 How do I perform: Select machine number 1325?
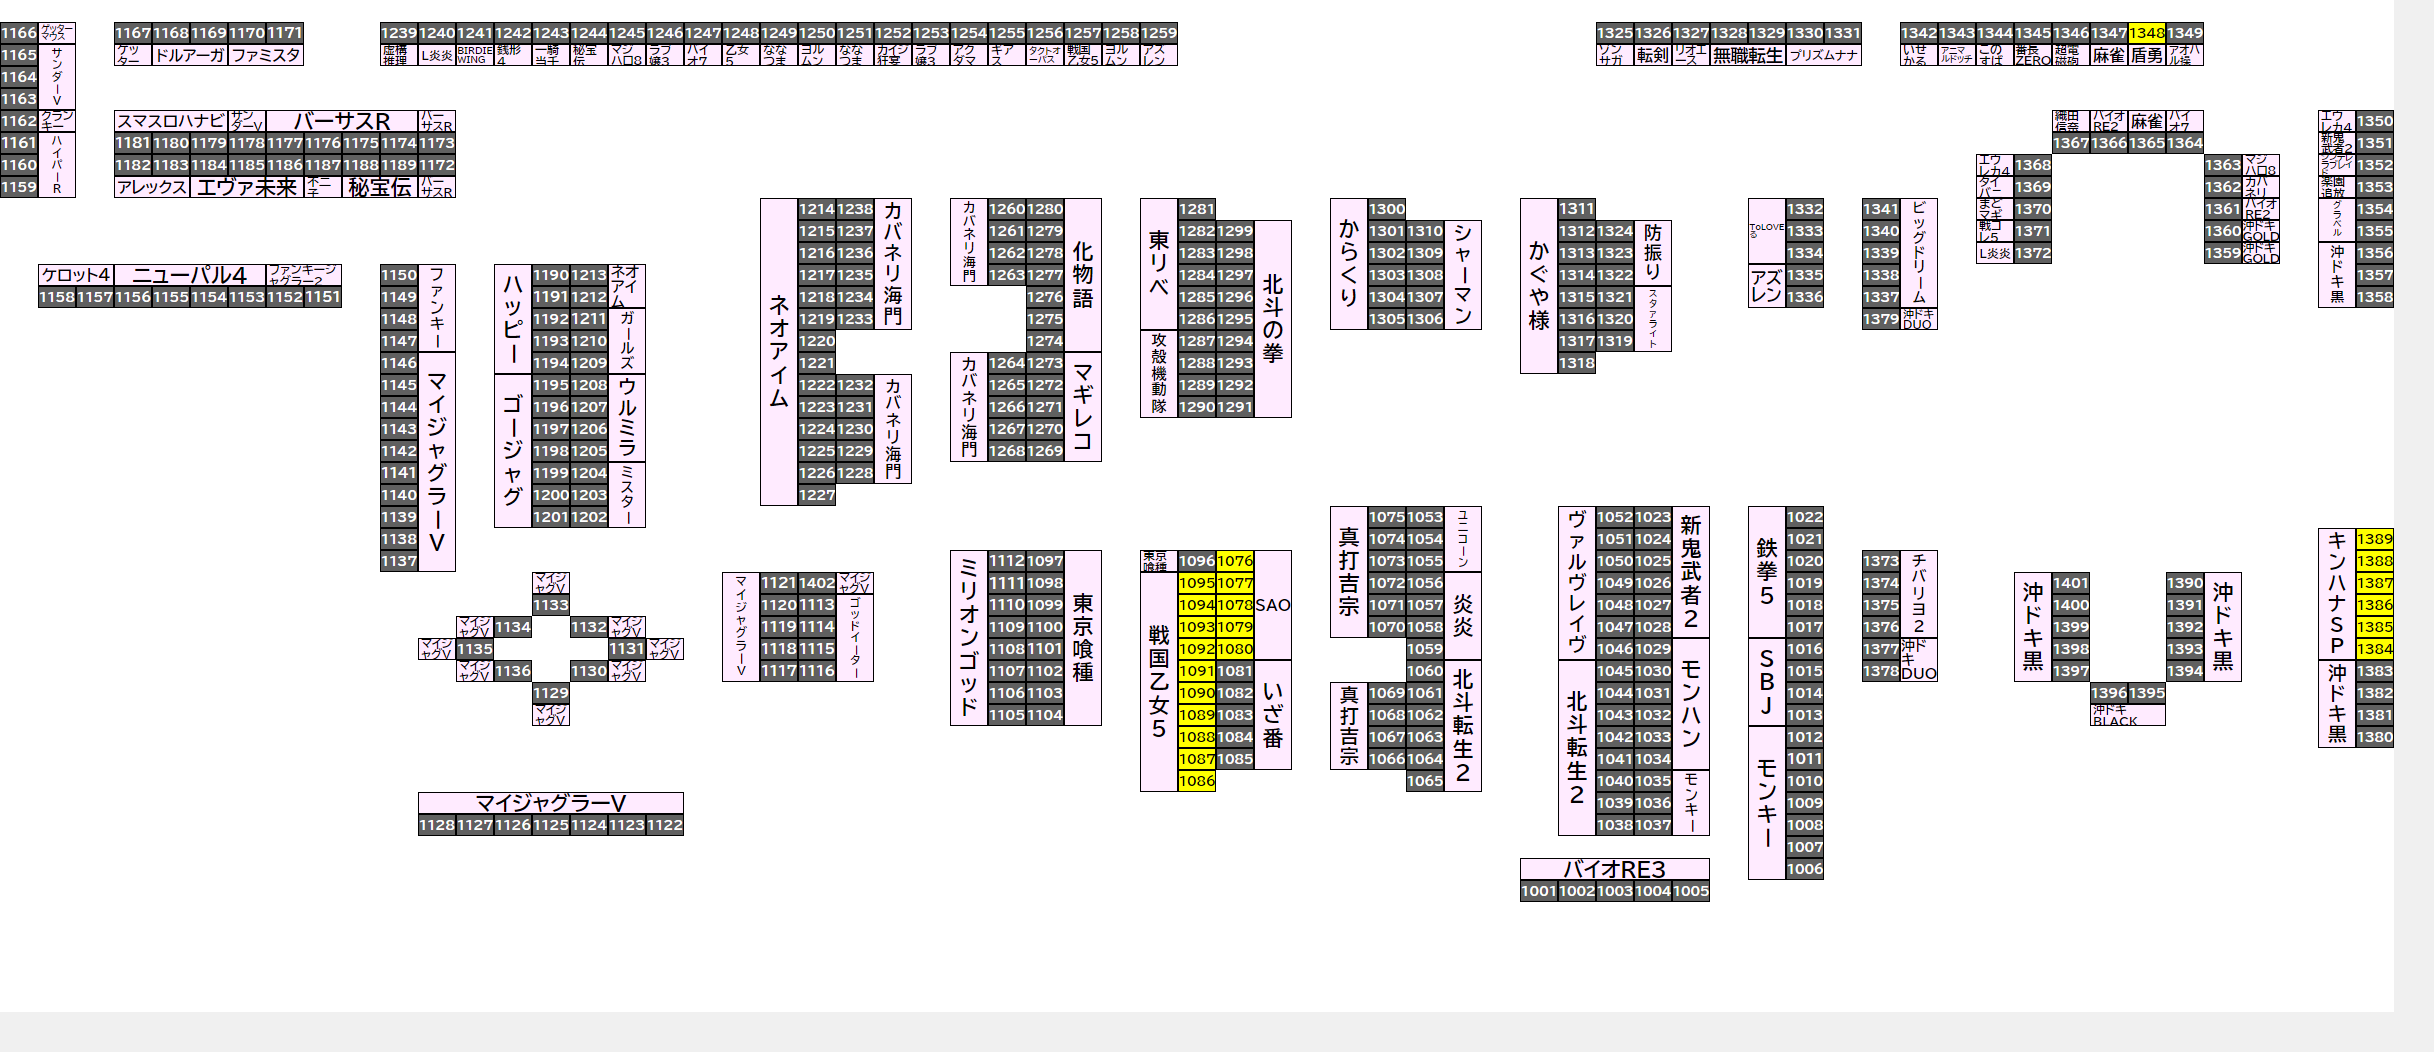[1615, 33]
